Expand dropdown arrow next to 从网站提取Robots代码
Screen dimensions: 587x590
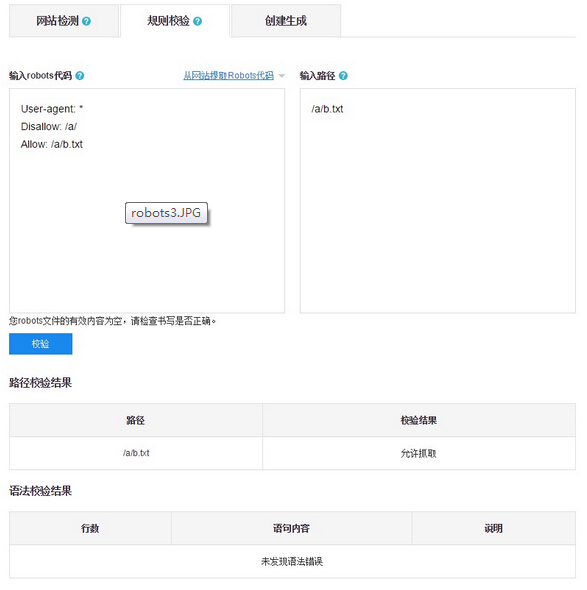point(281,76)
